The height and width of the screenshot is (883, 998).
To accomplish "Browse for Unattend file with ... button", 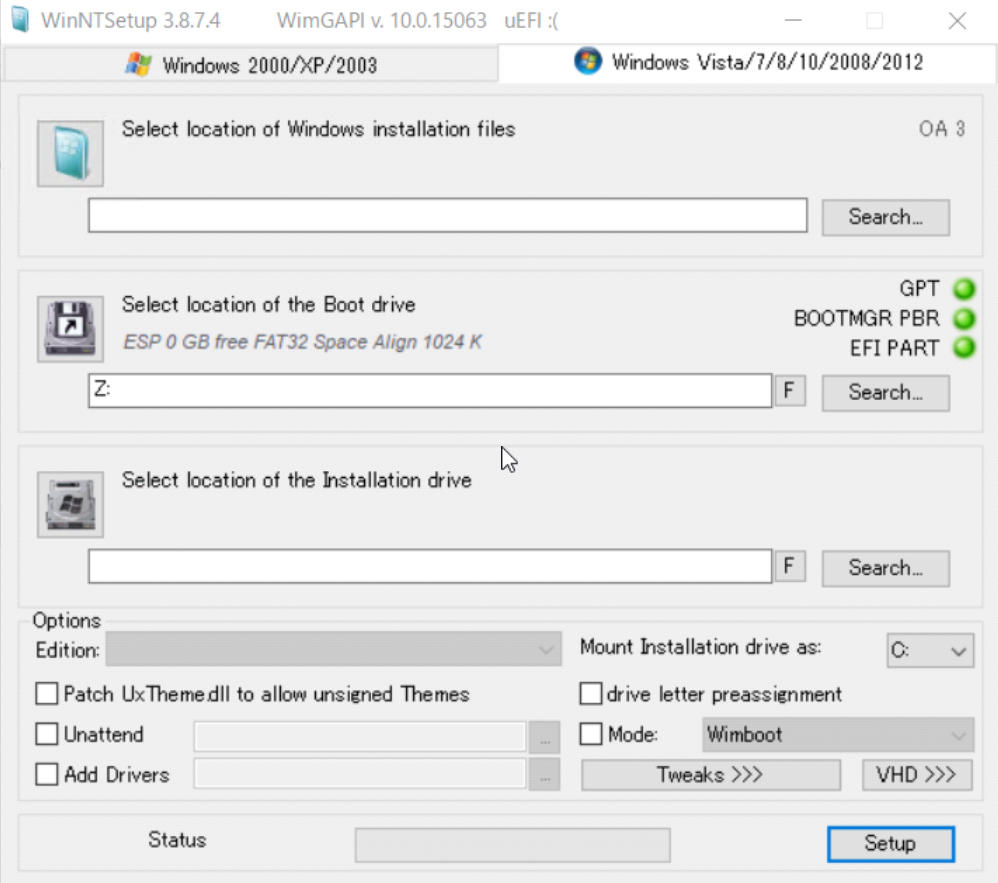I will [x=545, y=738].
